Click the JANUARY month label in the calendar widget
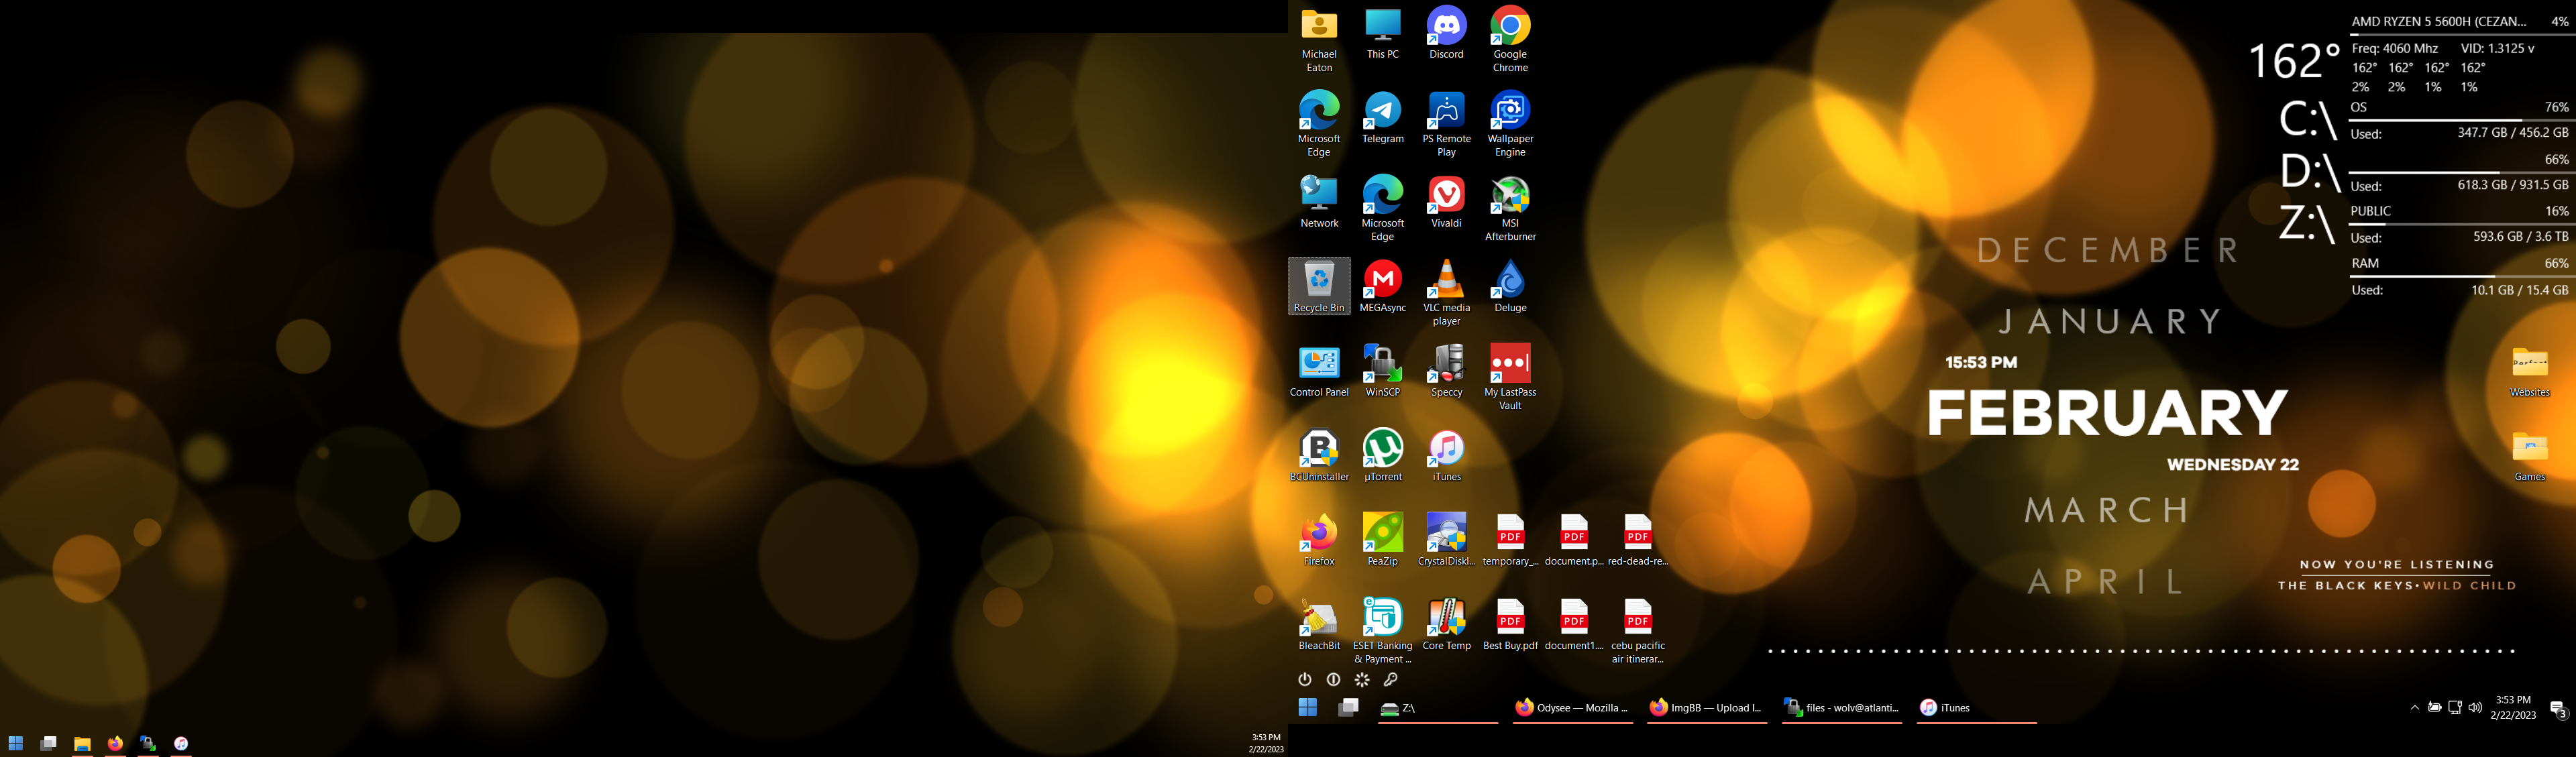This screenshot has width=2576, height=757. 2110,322
